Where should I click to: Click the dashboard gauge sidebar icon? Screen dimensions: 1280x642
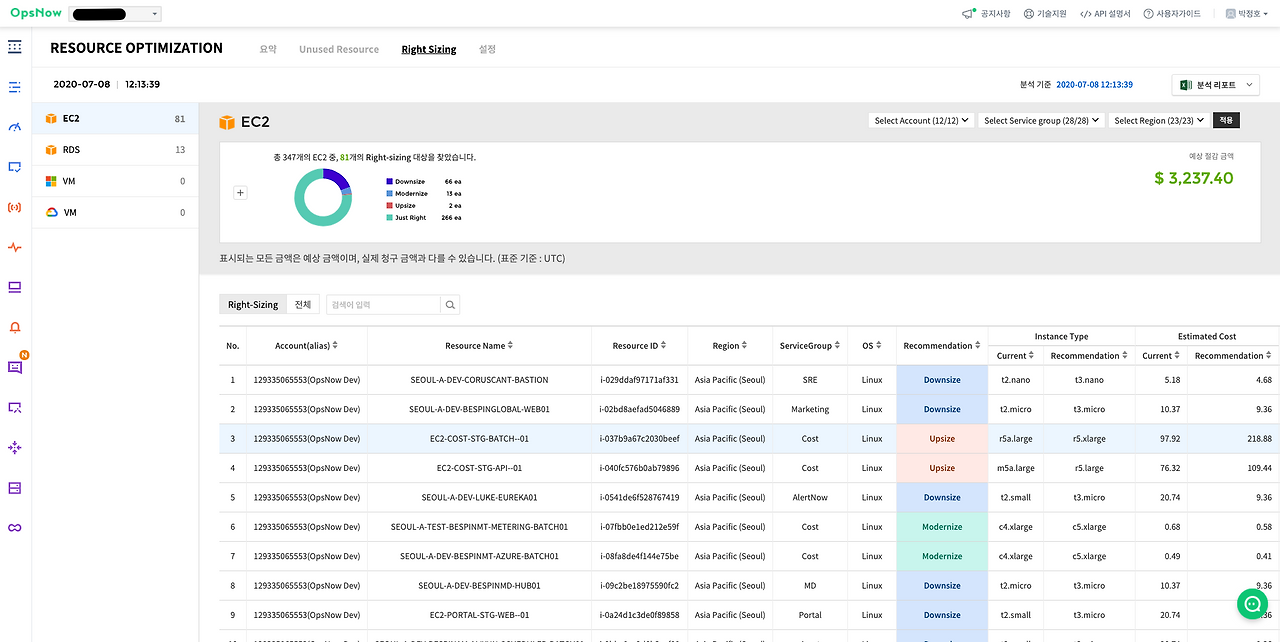pos(14,127)
